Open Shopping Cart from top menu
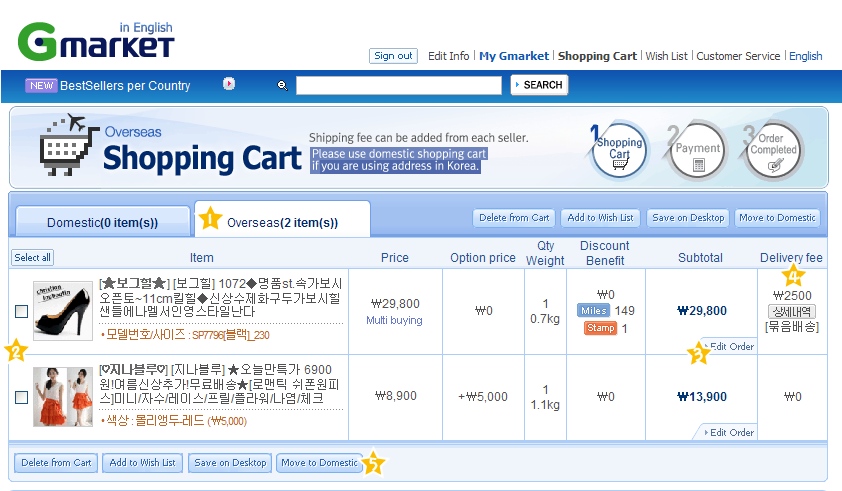Viewport: 842px width, 491px height. pos(597,56)
